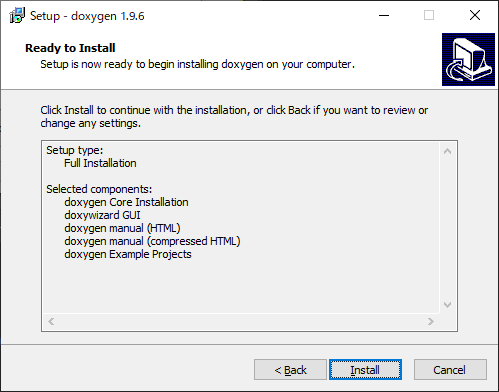Click the 'doxywizard GUI' component line
This screenshot has height=392, width=499.
pyautogui.click(x=102, y=215)
